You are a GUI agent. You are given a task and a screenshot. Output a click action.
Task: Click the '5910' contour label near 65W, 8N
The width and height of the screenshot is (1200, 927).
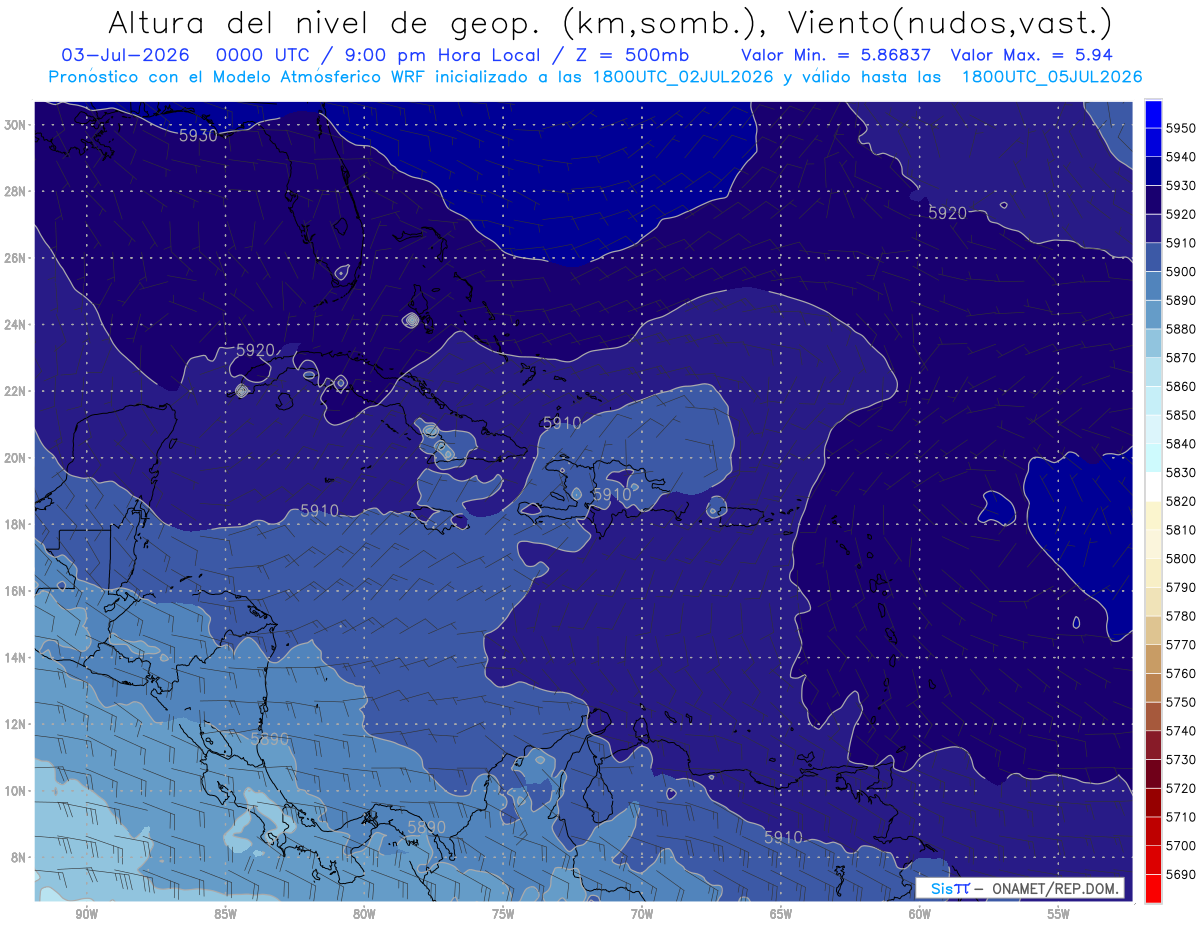(783, 837)
